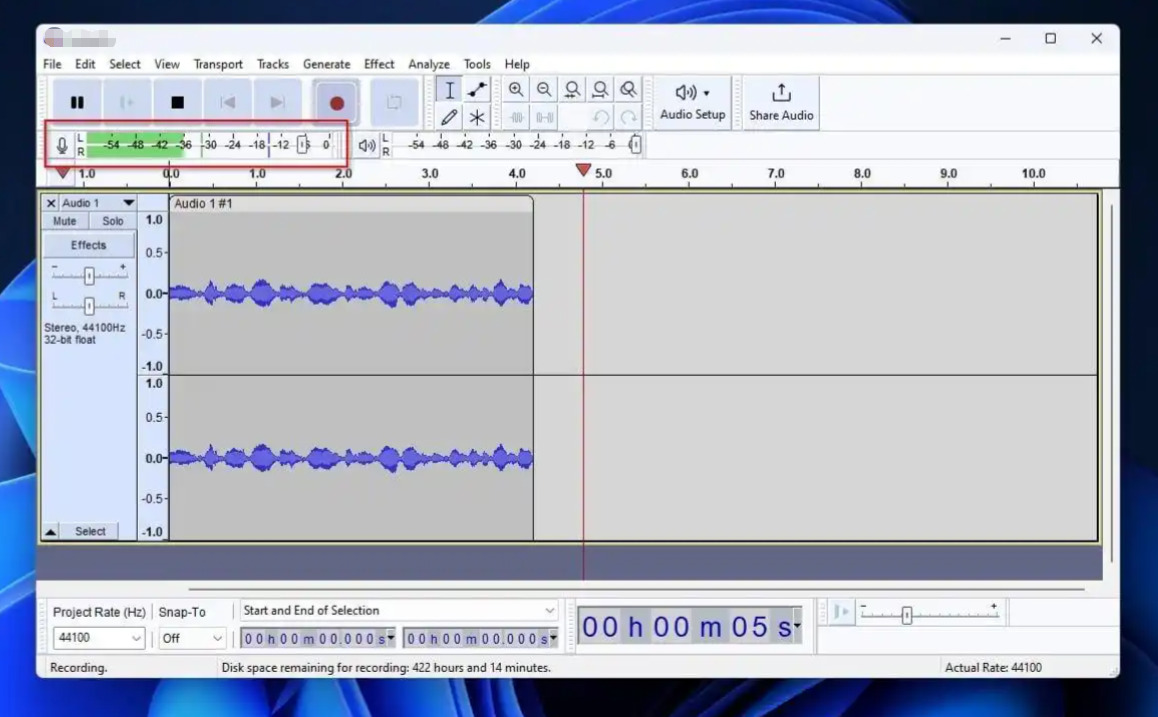Click Fit Project to Width icon
Image resolution: width=1158 pixels, height=717 pixels.
click(x=600, y=90)
